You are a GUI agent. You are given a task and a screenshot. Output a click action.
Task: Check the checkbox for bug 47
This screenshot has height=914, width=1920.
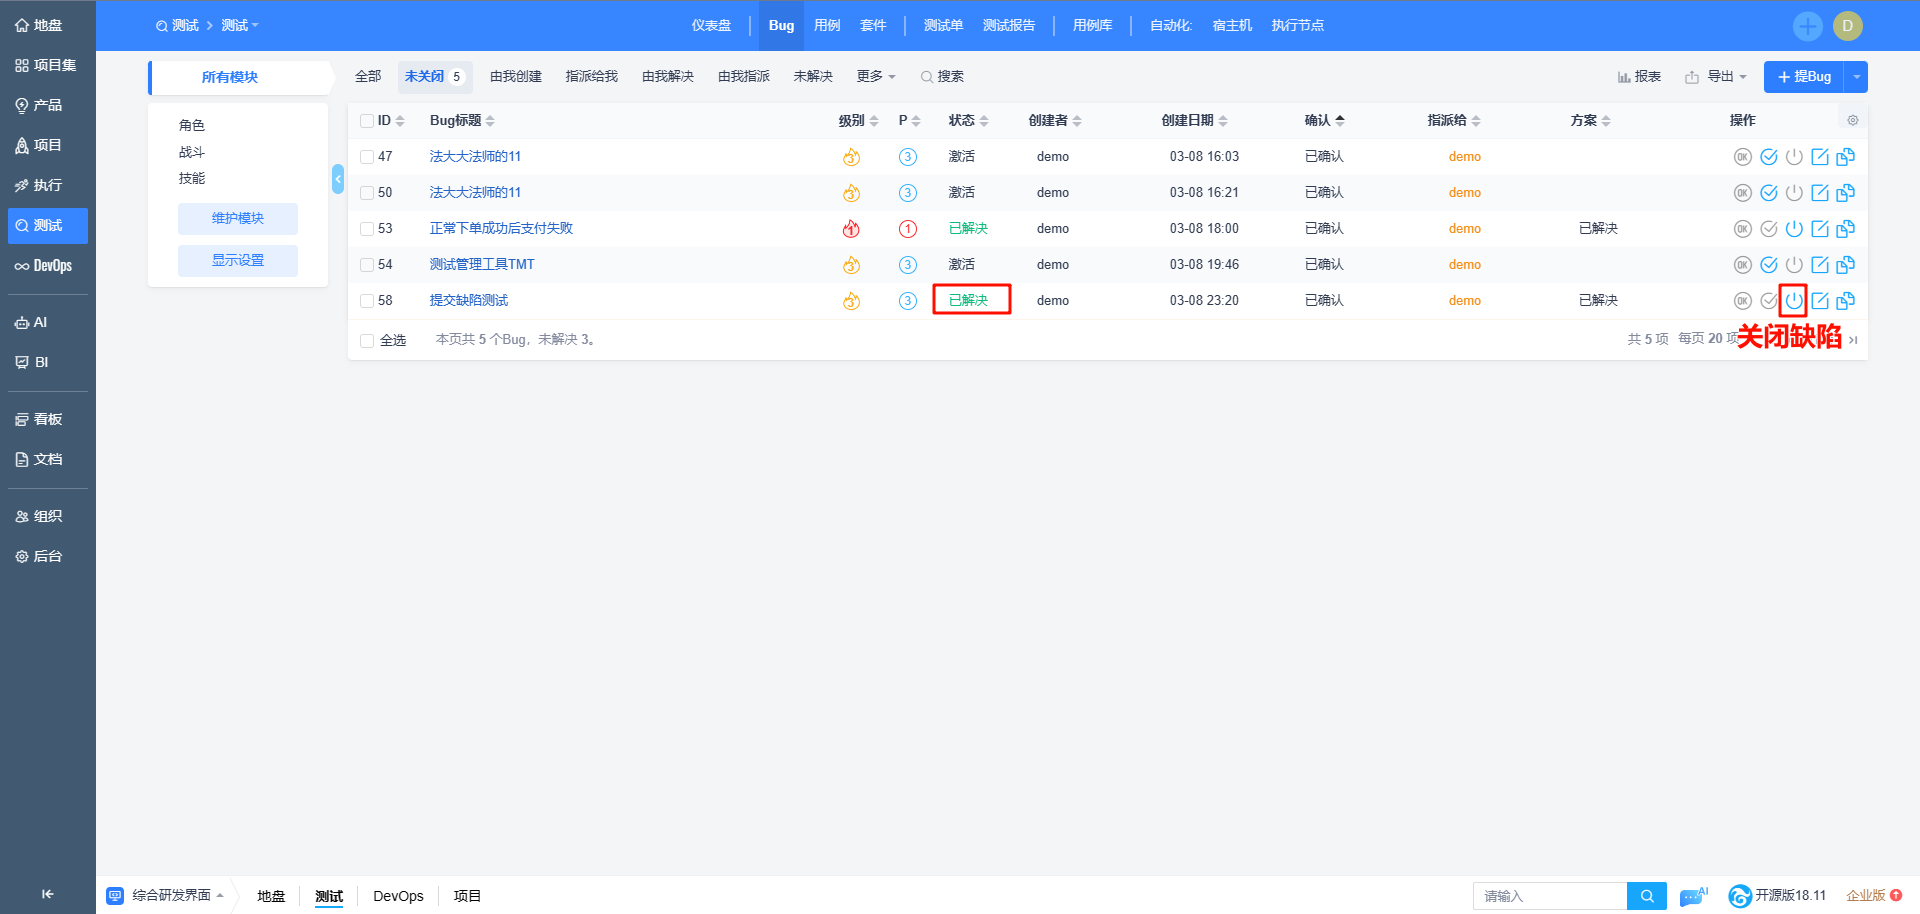[367, 157]
